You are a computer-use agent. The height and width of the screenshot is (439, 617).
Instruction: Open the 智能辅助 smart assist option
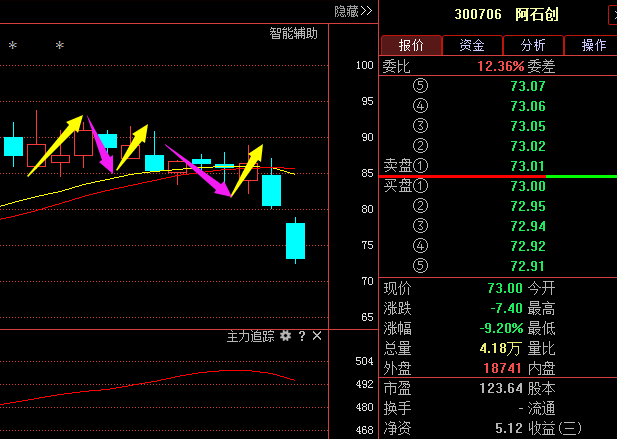[x=293, y=33]
